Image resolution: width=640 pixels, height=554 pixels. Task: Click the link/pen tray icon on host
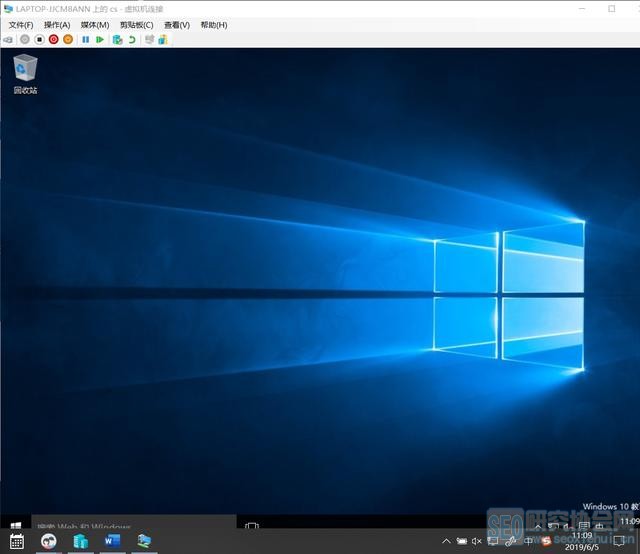click(x=511, y=541)
